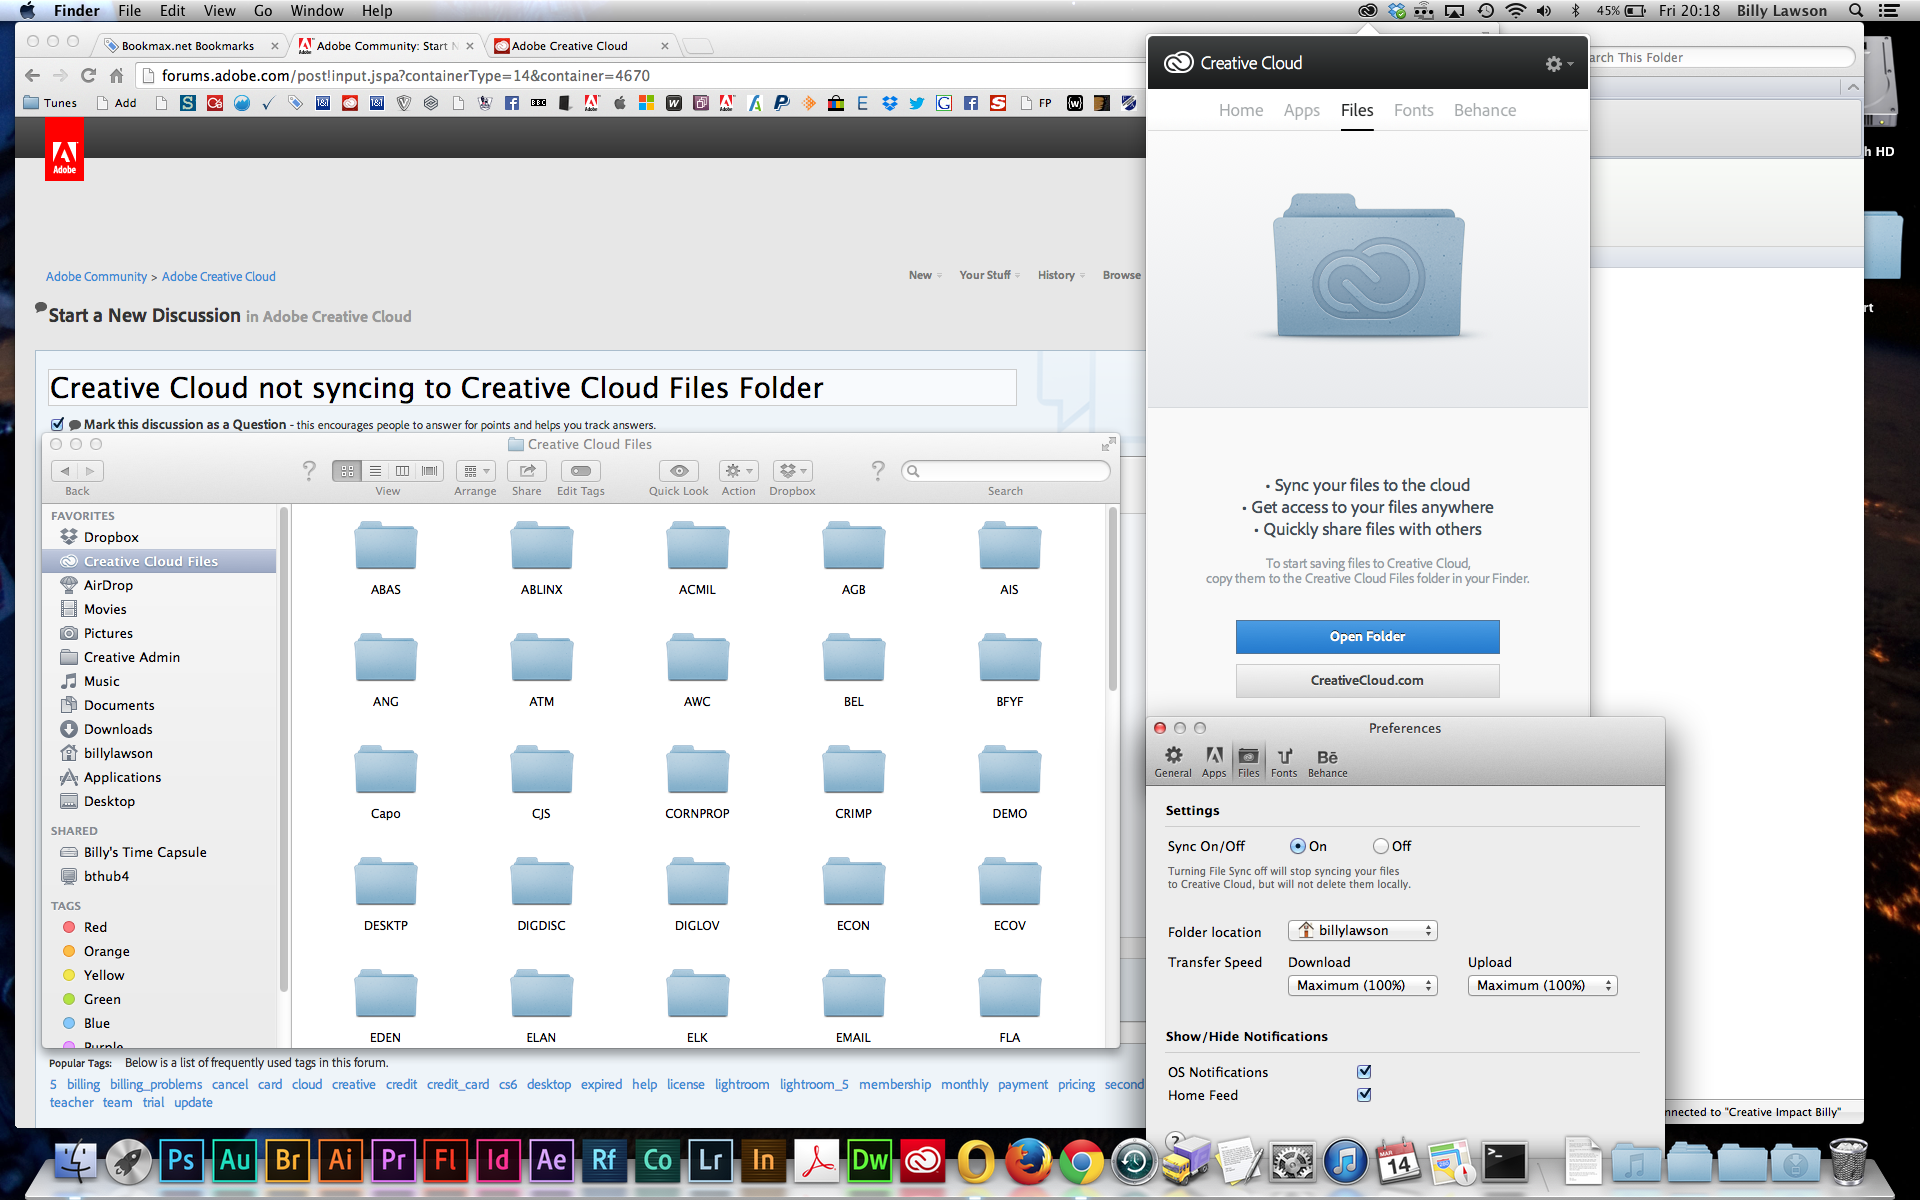Click the CreativeCloud.com button
Viewport: 1920px width, 1200px height.
(1366, 679)
